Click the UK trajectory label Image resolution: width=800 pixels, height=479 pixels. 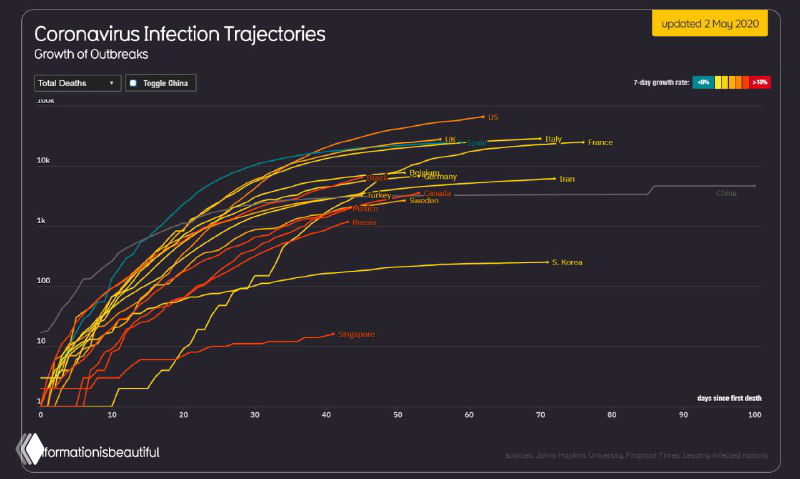pyautogui.click(x=450, y=139)
